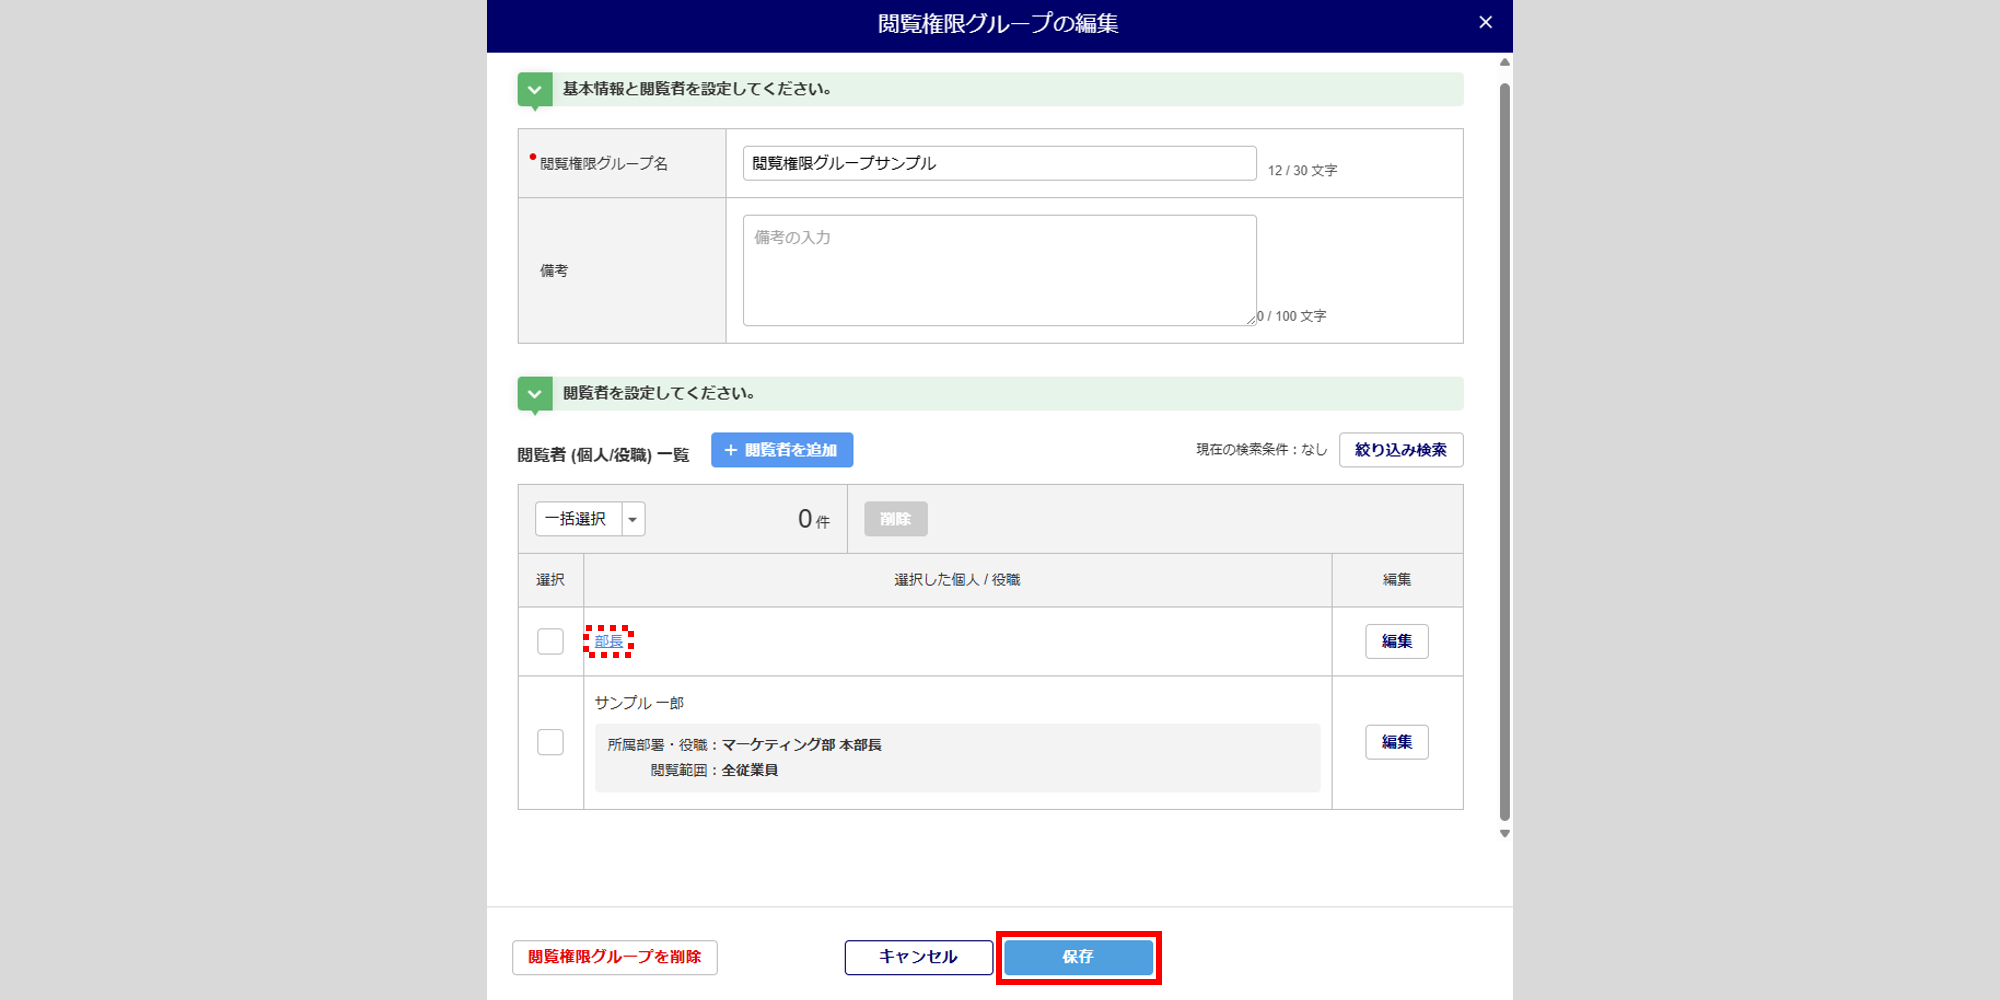Collapse the 閲覧者を設定してください section

click(535, 394)
